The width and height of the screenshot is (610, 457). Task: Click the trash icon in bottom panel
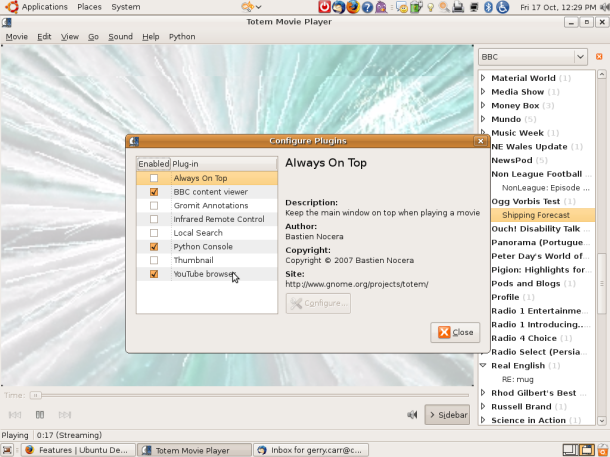pyautogui.click(x=603, y=450)
